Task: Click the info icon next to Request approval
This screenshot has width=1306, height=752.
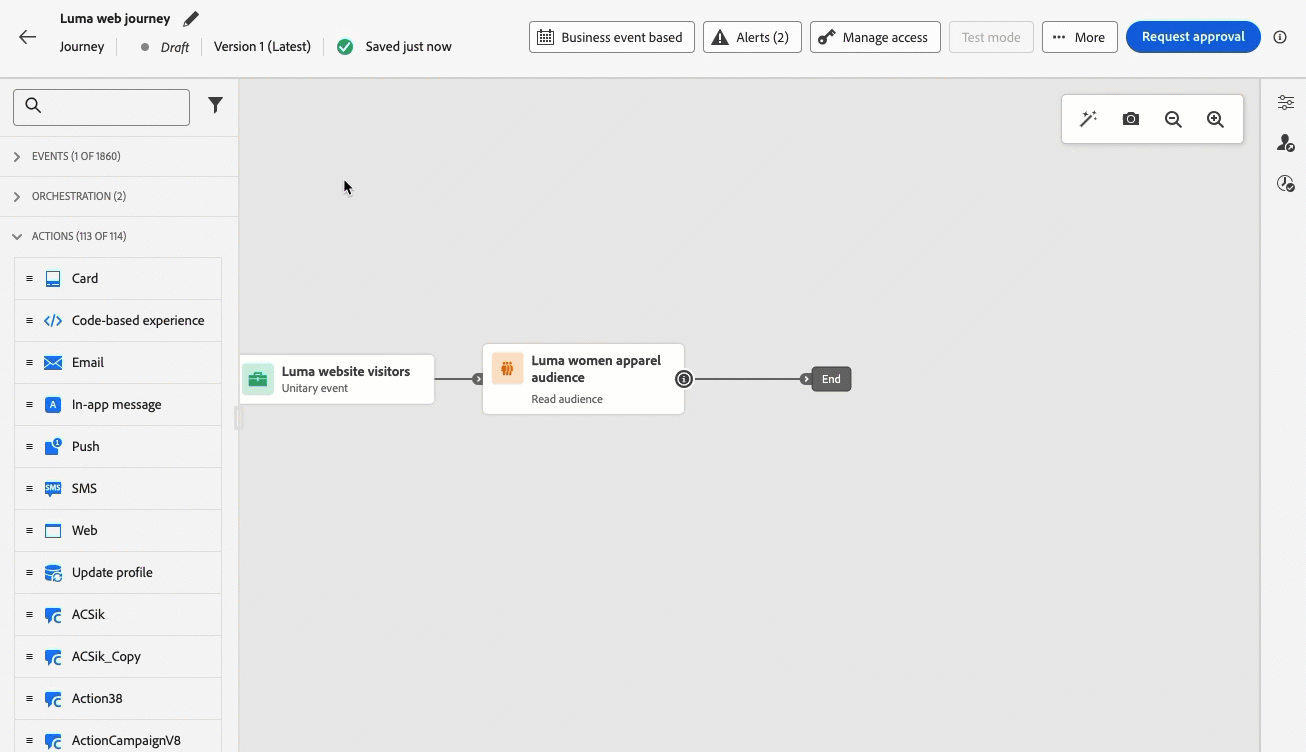Action: 1280,37
